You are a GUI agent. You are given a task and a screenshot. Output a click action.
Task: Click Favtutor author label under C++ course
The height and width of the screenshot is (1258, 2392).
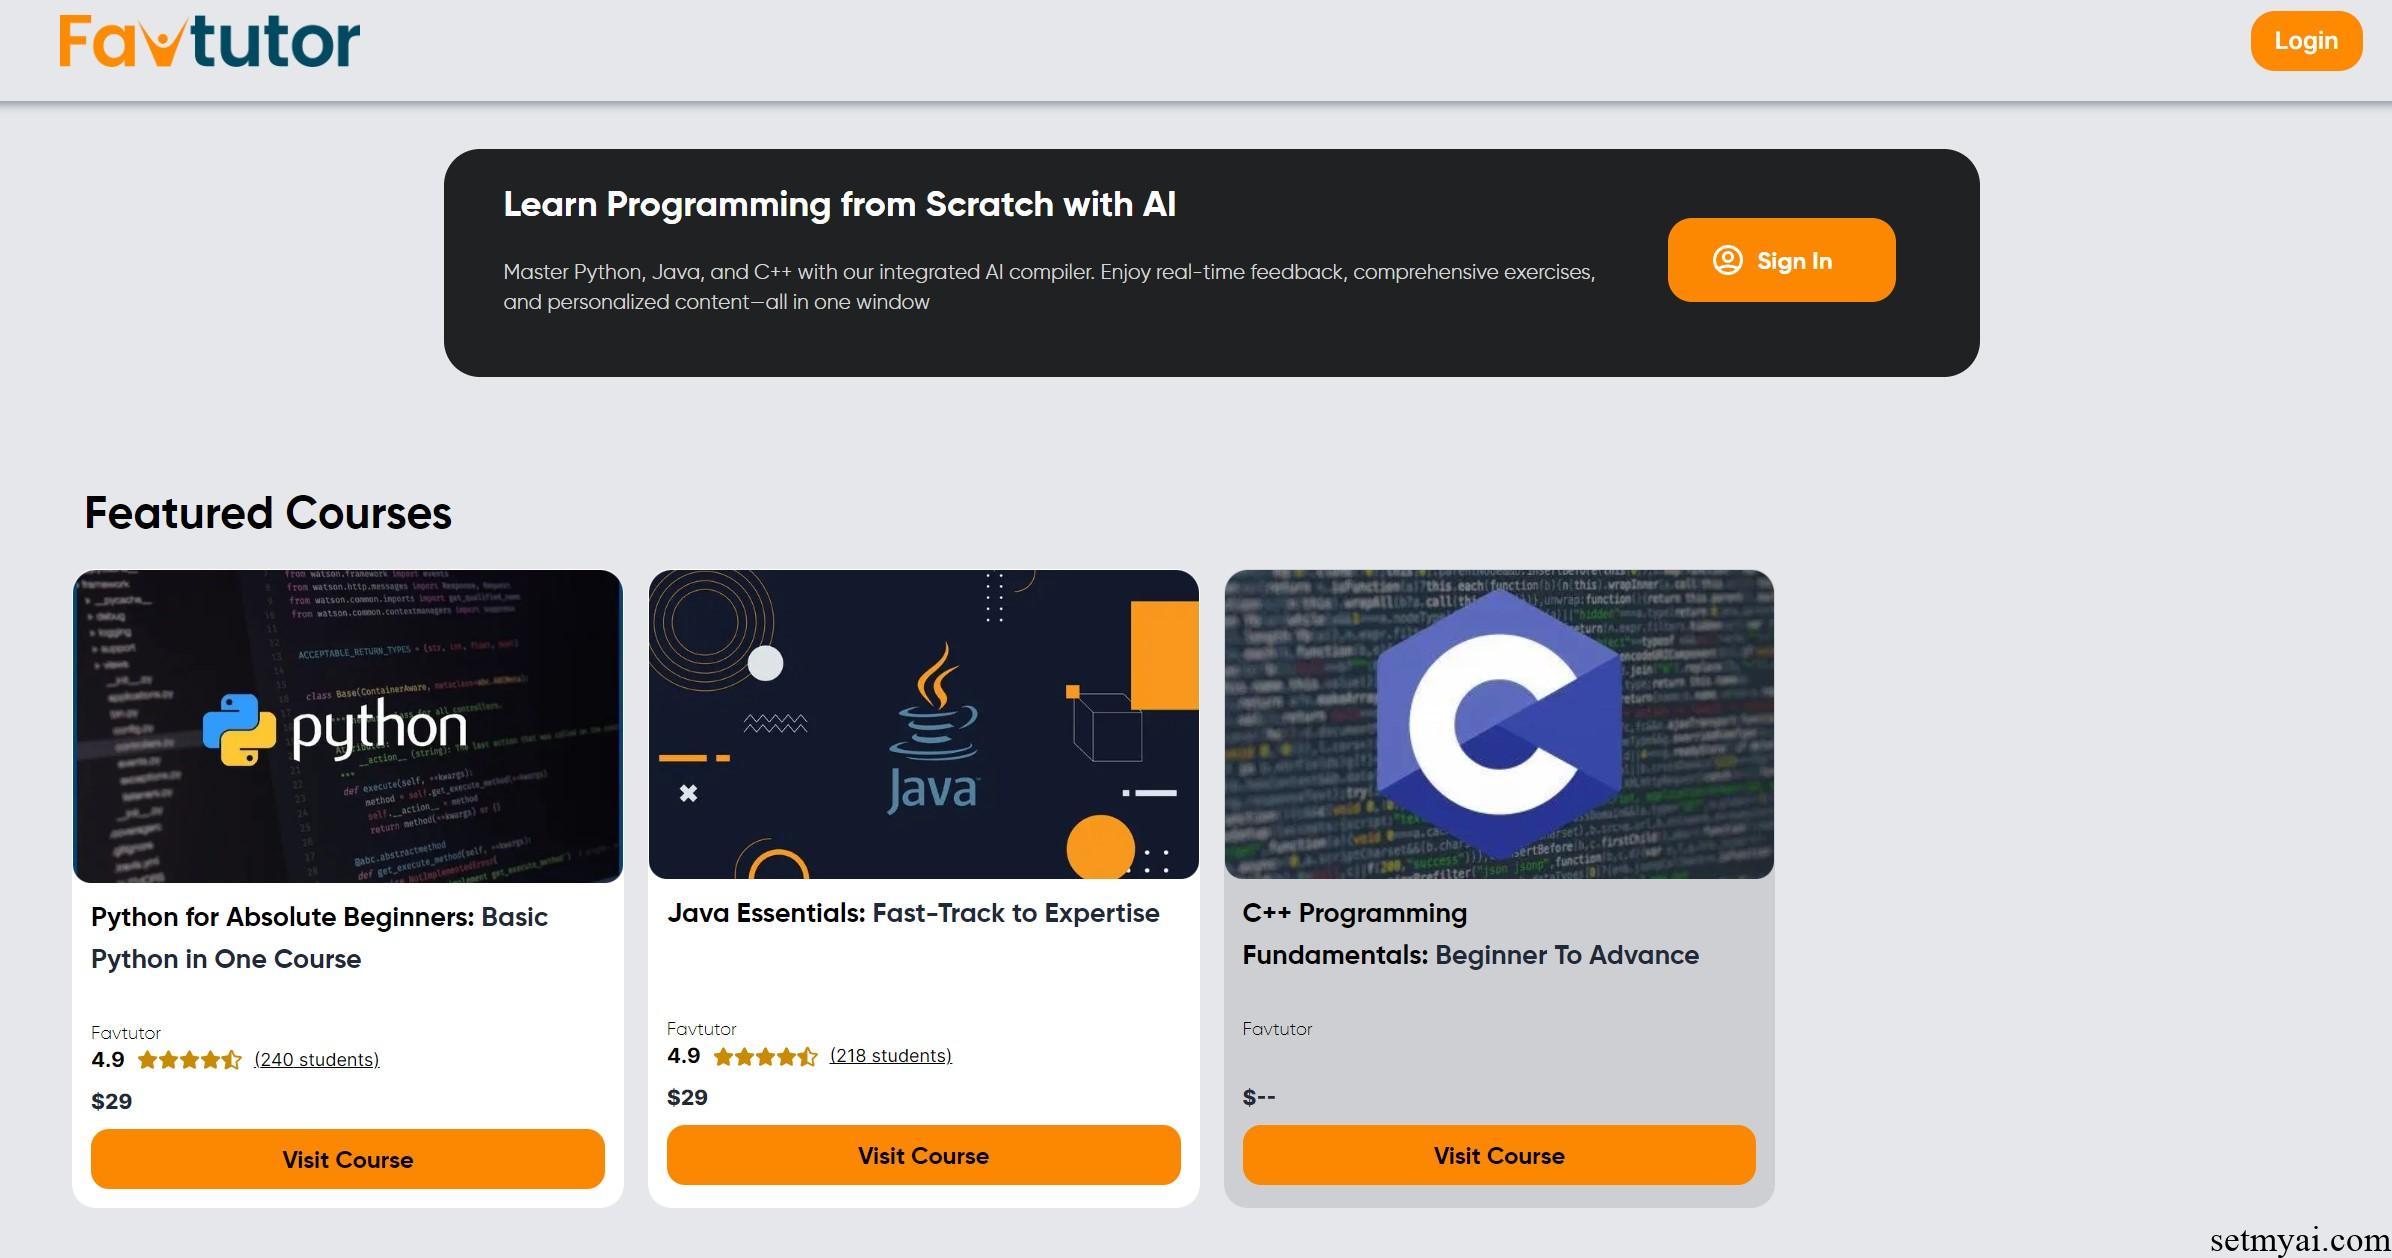pyautogui.click(x=1277, y=1028)
